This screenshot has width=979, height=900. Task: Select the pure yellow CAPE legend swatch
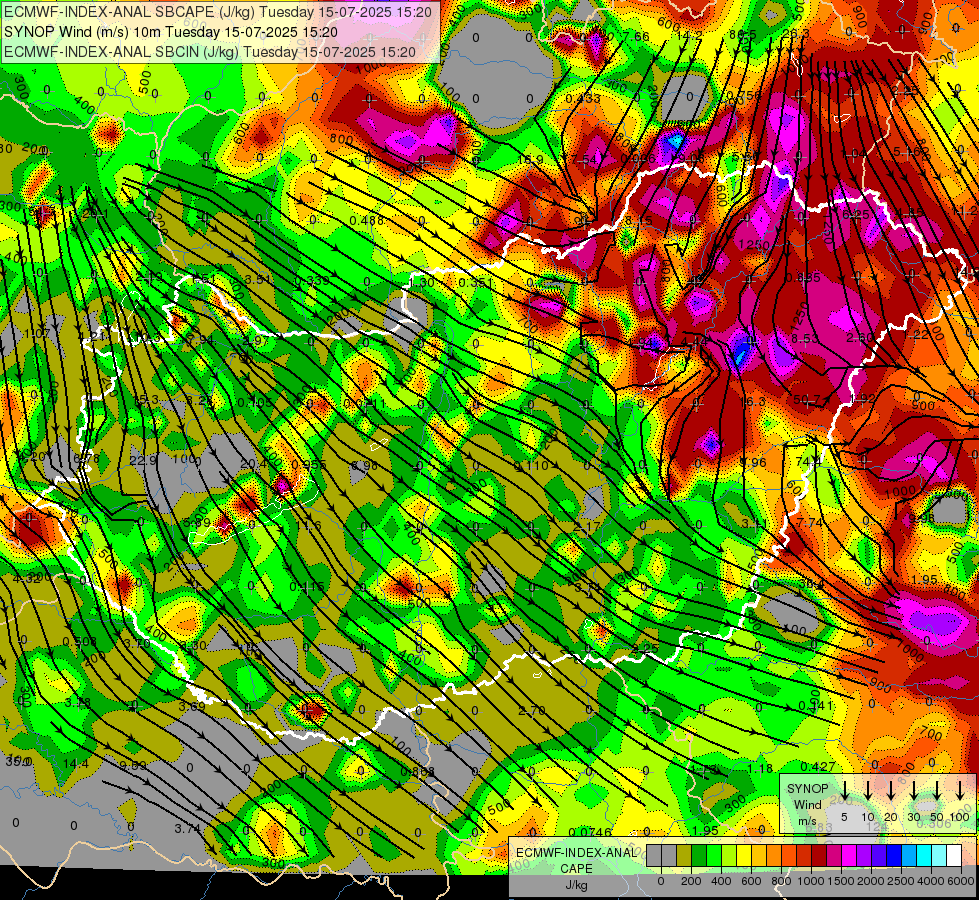pos(744,855)
